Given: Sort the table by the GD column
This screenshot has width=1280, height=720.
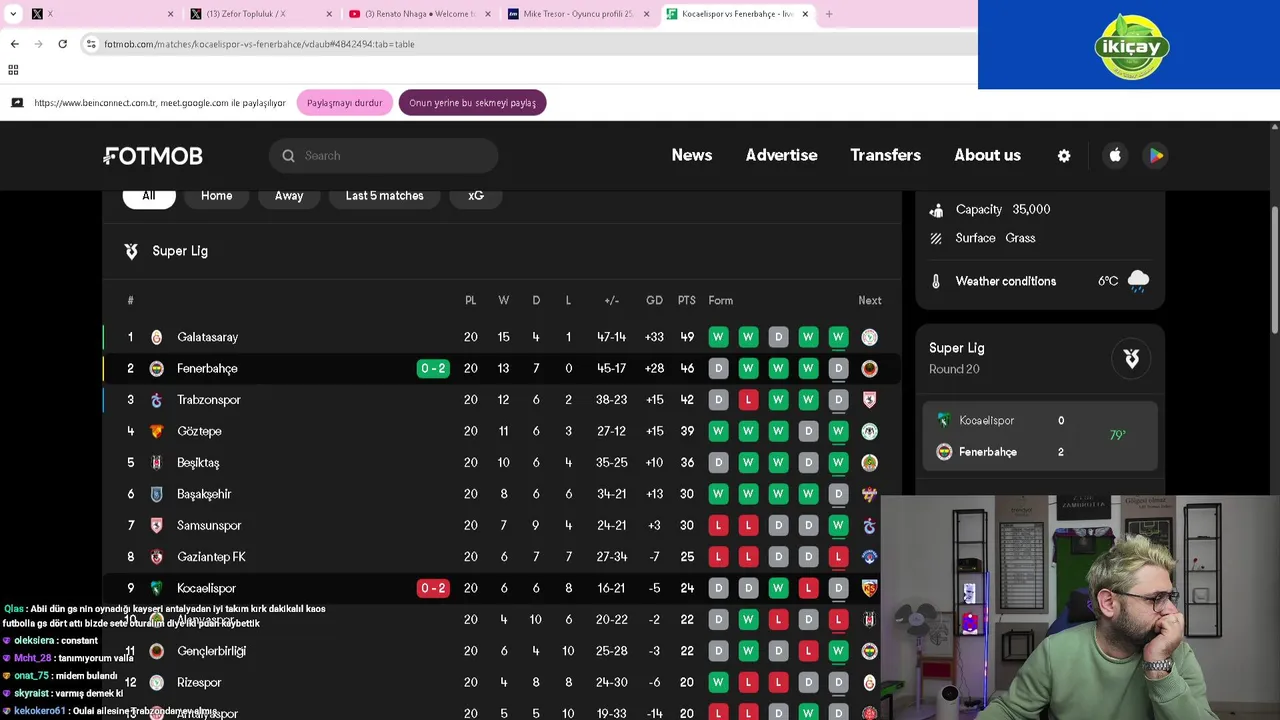Looking at the screenshot, I should click(654, 301).
